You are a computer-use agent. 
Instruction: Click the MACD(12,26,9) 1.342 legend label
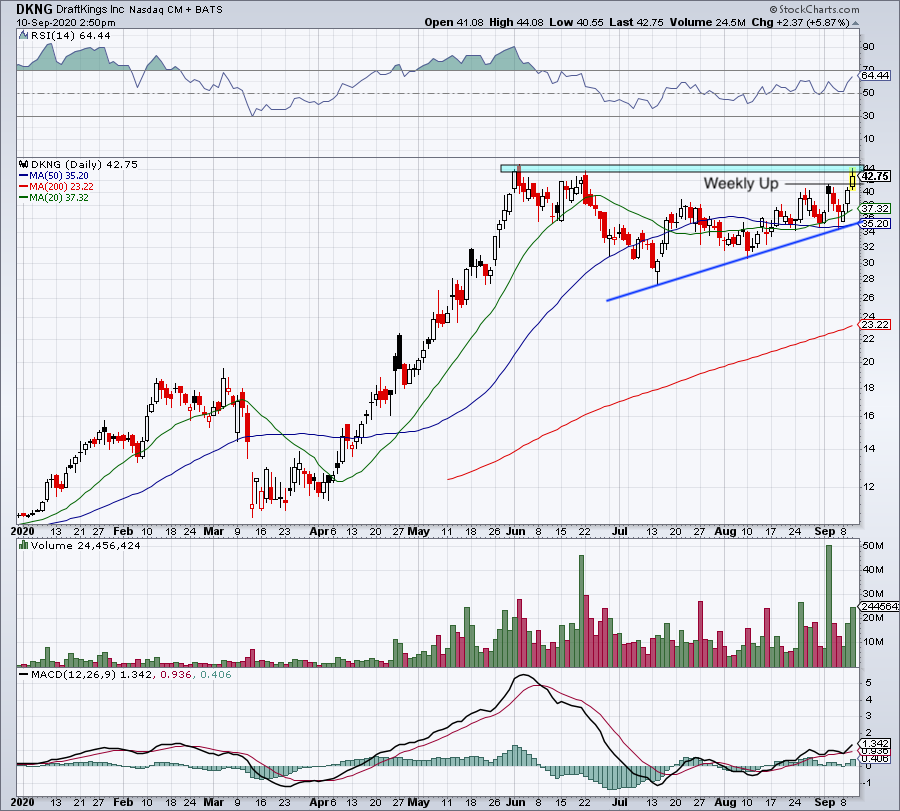pos(92,674)
